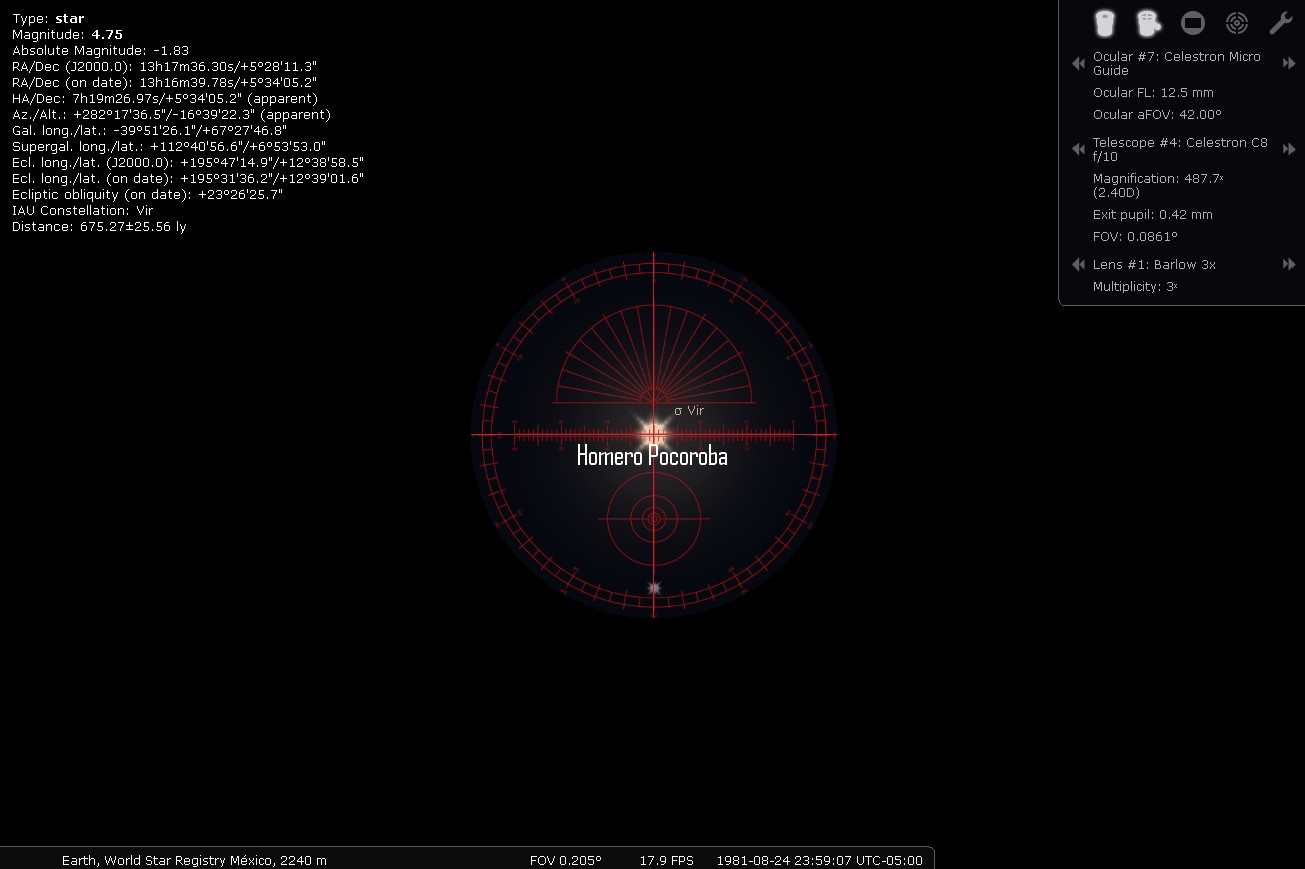Click the 'RA/Dec (on date)' coordinates line
Screen dimensions: 1305x869
(x=165, y=83)
